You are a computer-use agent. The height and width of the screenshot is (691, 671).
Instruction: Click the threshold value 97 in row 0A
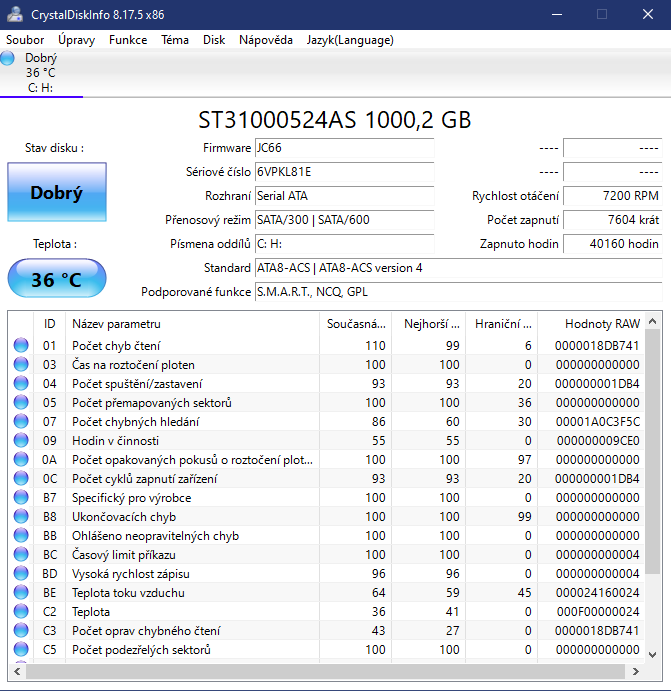(524, 460)
